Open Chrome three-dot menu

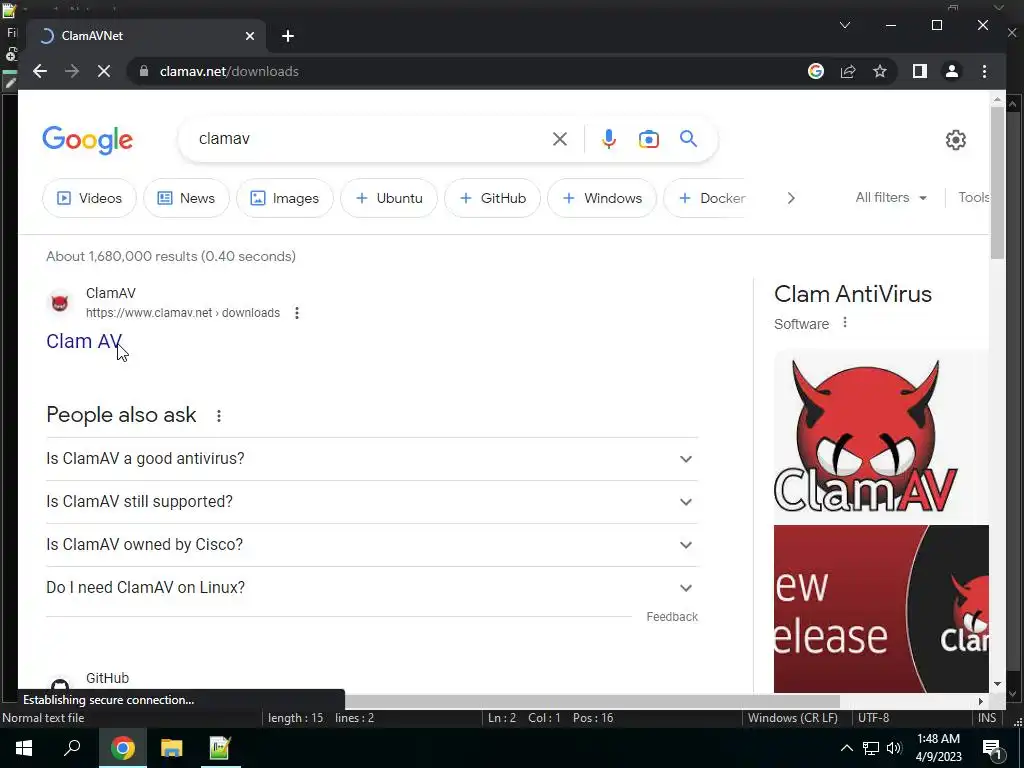[984, 71]
